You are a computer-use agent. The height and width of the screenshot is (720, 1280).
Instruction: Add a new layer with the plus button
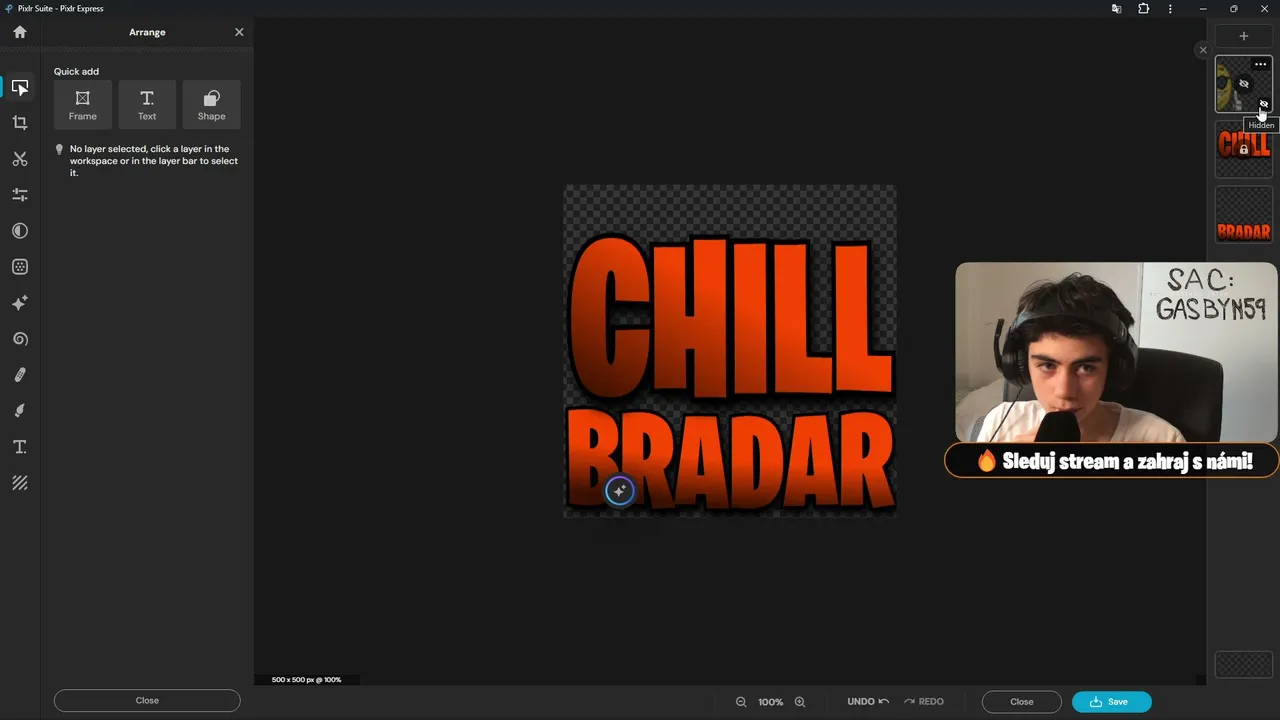[1244, 36]
